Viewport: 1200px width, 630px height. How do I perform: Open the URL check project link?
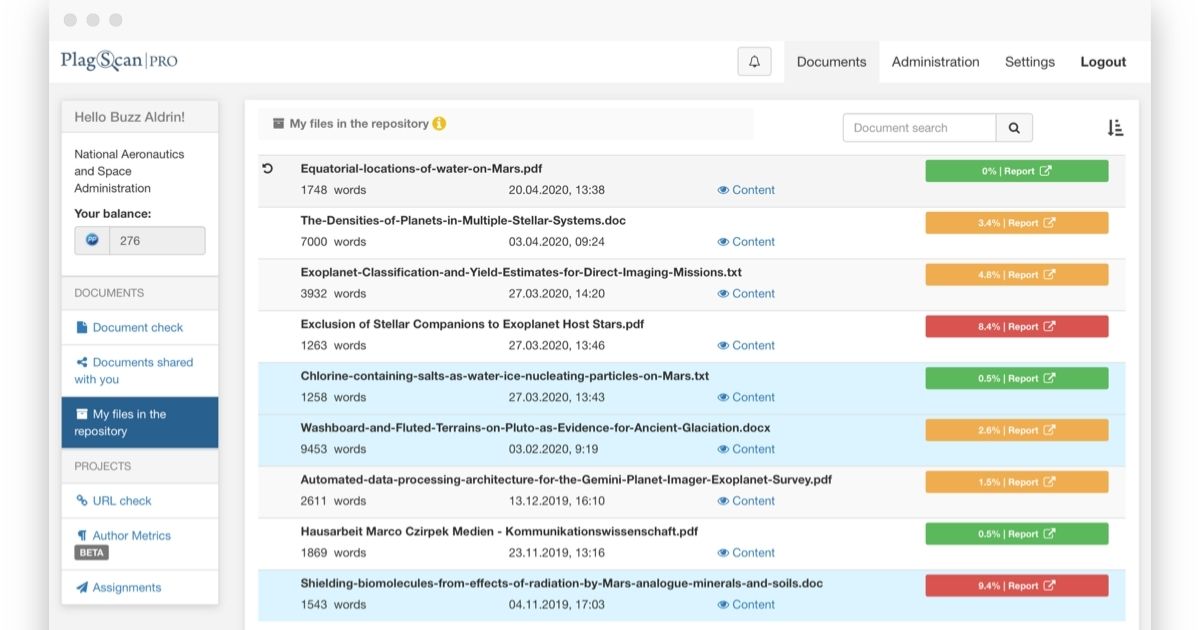pyautogui.click(x=122, y=501)
